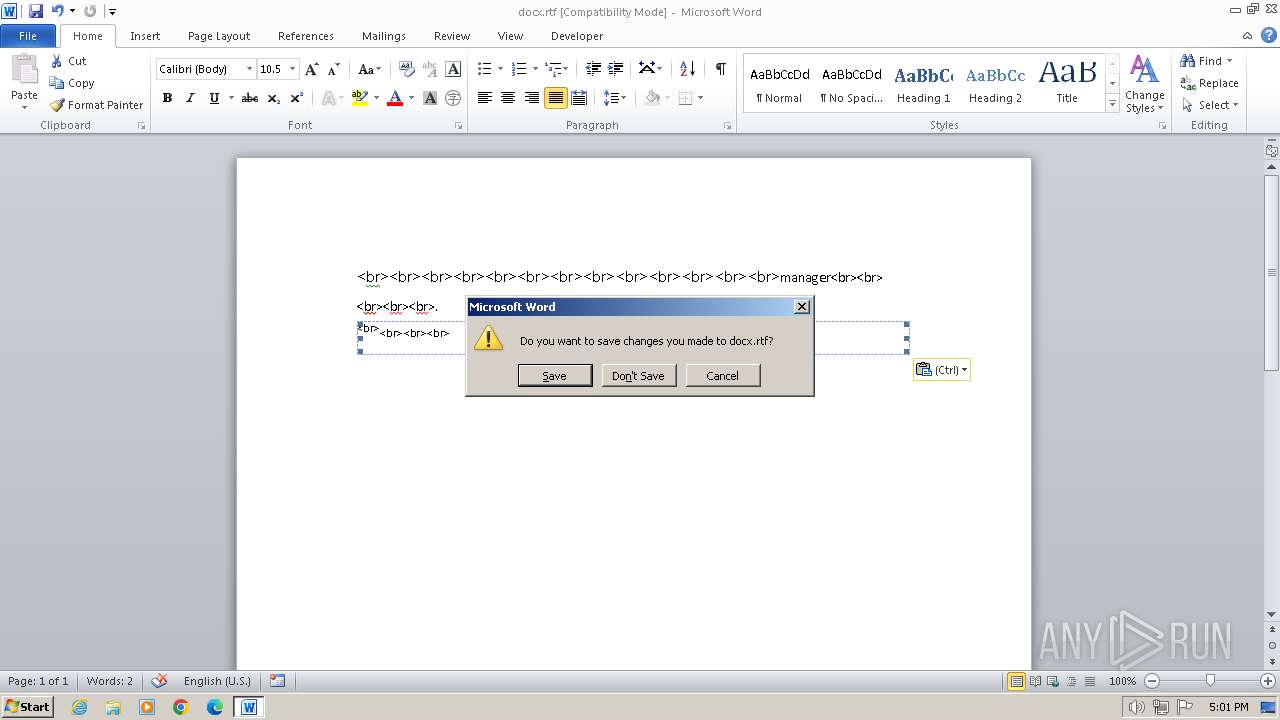Open Word Help icon
1280x720 pixels.
tap(1269, 35)
